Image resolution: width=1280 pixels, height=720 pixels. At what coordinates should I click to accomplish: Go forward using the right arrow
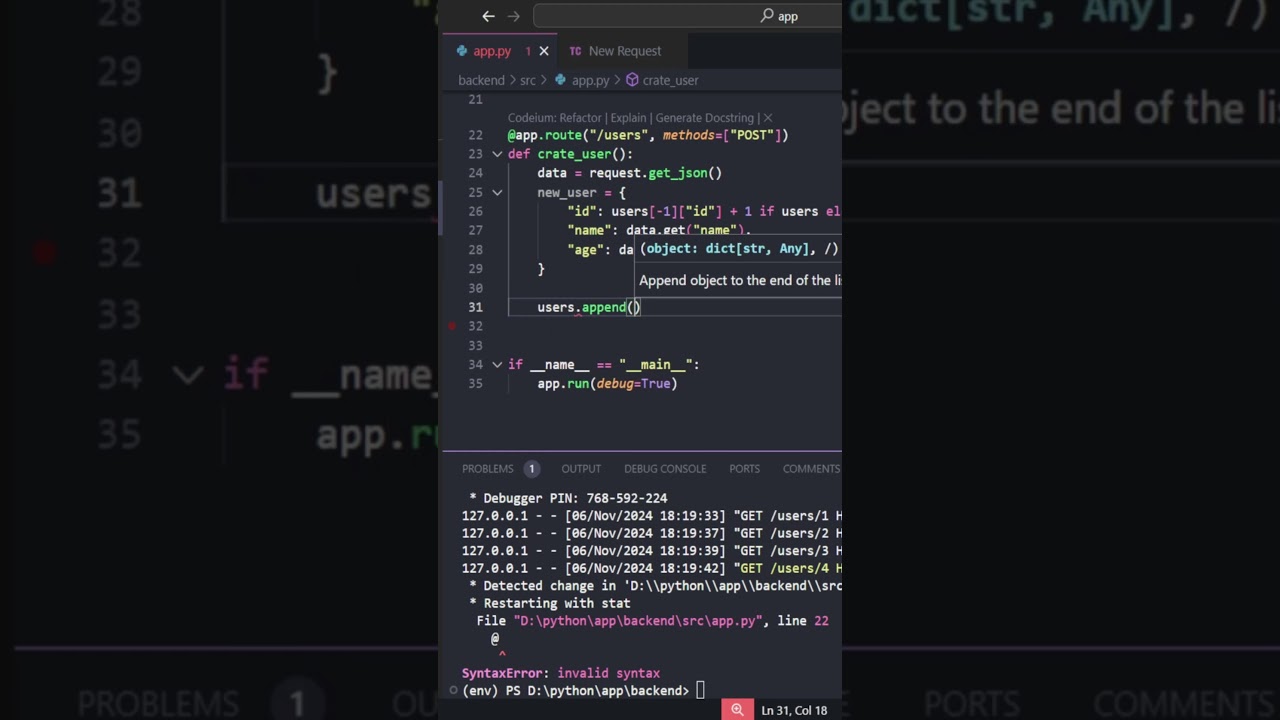pyautogui.click(x=514, y=16)
